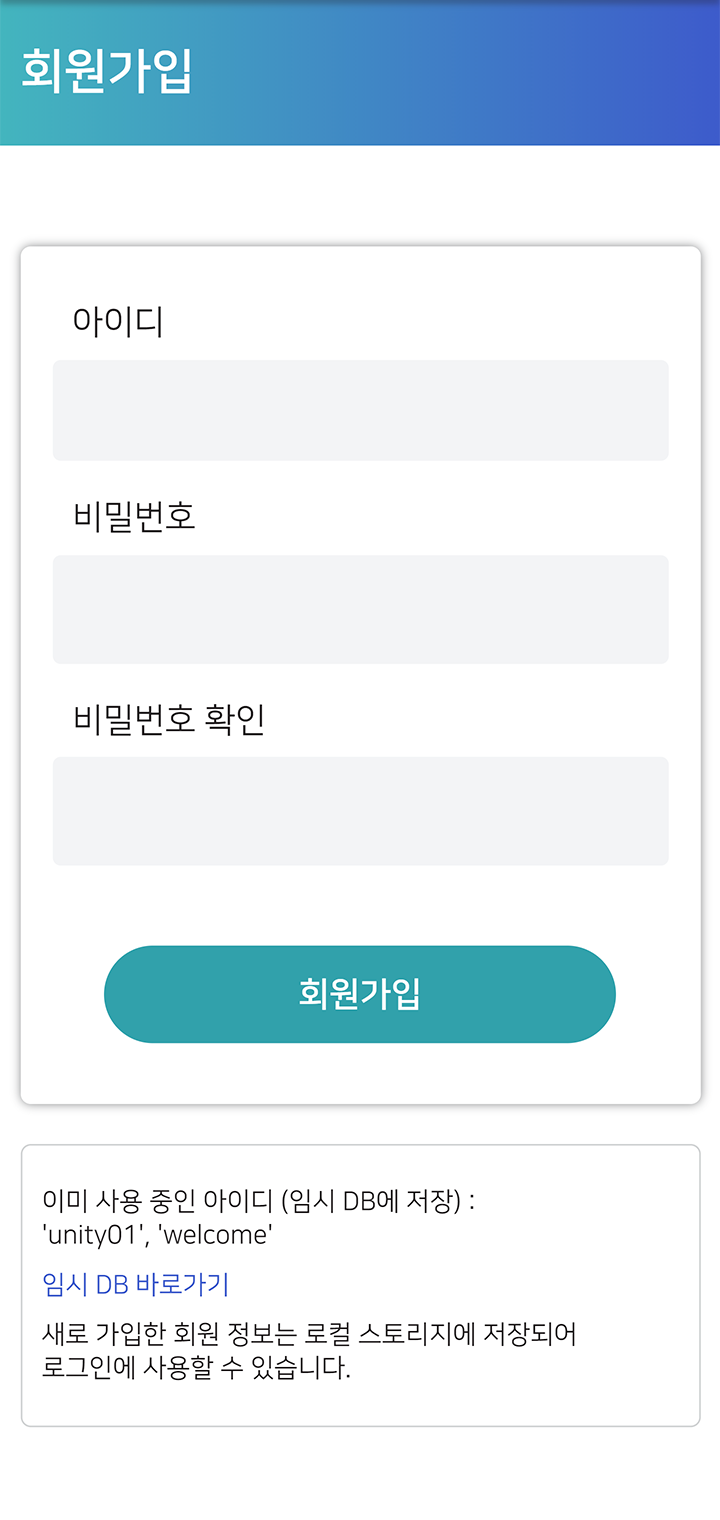Click the 'welcome' example ID text

click(215, 1235)
